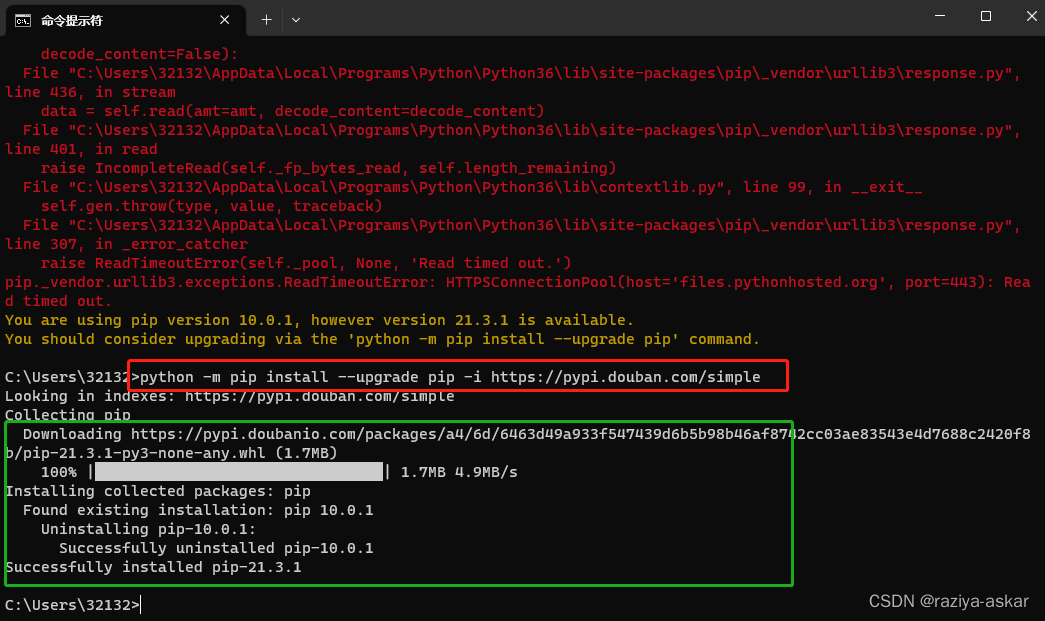Click 'Installing collected packages: pip' line
Image resolution: width=1045 pixels, height=621 pixels.
(x=157, y=491)
